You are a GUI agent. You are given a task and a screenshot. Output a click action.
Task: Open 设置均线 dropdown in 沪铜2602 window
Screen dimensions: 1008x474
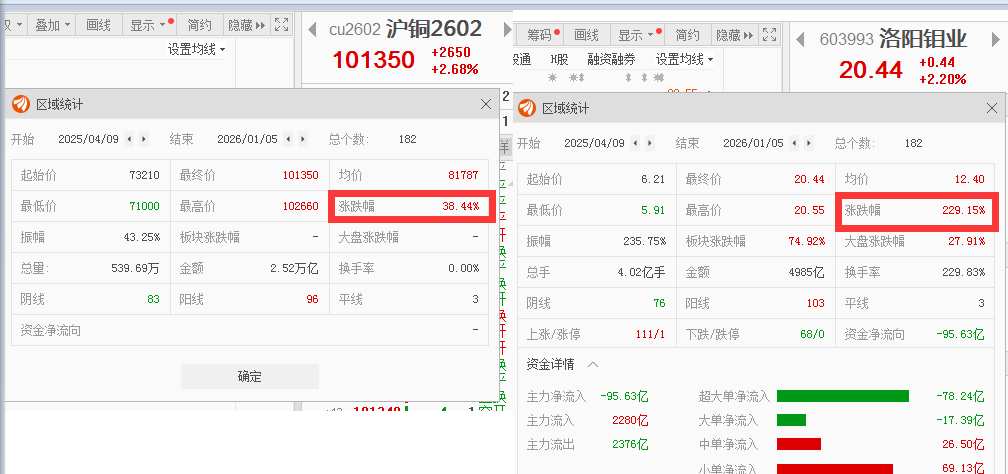197,49
